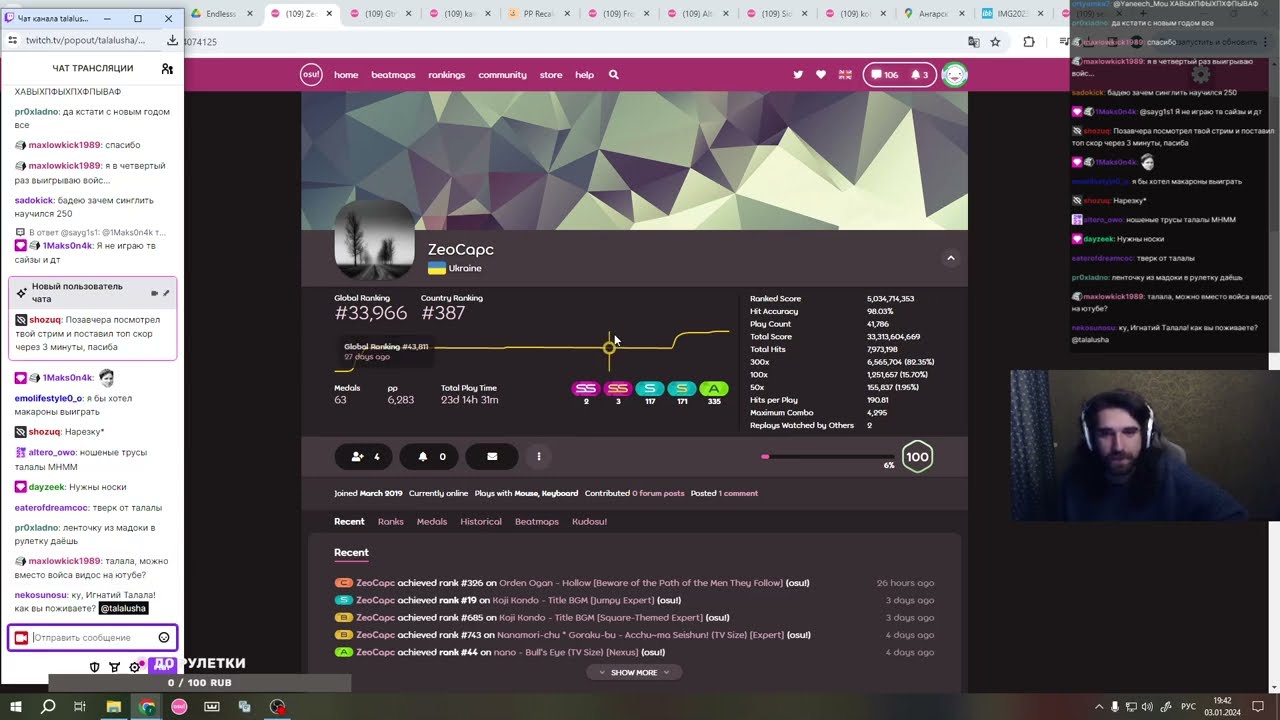Open the three-dot profile options menu

point(539,457)
